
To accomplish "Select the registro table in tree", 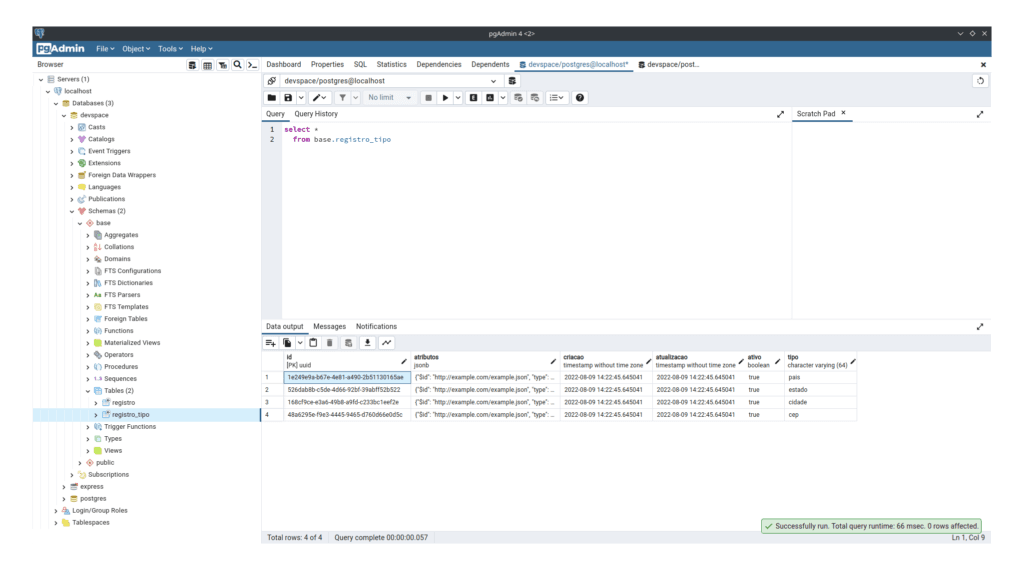I will click(x=123, y=403).
